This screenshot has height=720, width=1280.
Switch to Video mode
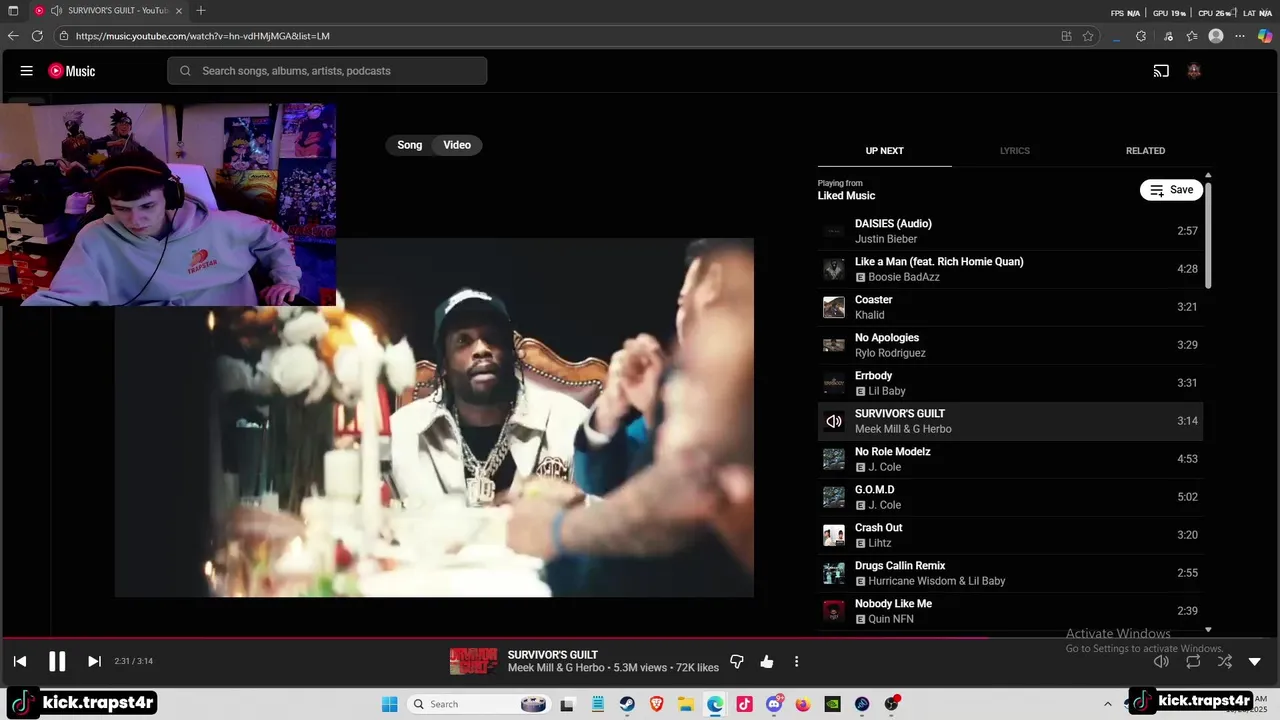(457, 145)
